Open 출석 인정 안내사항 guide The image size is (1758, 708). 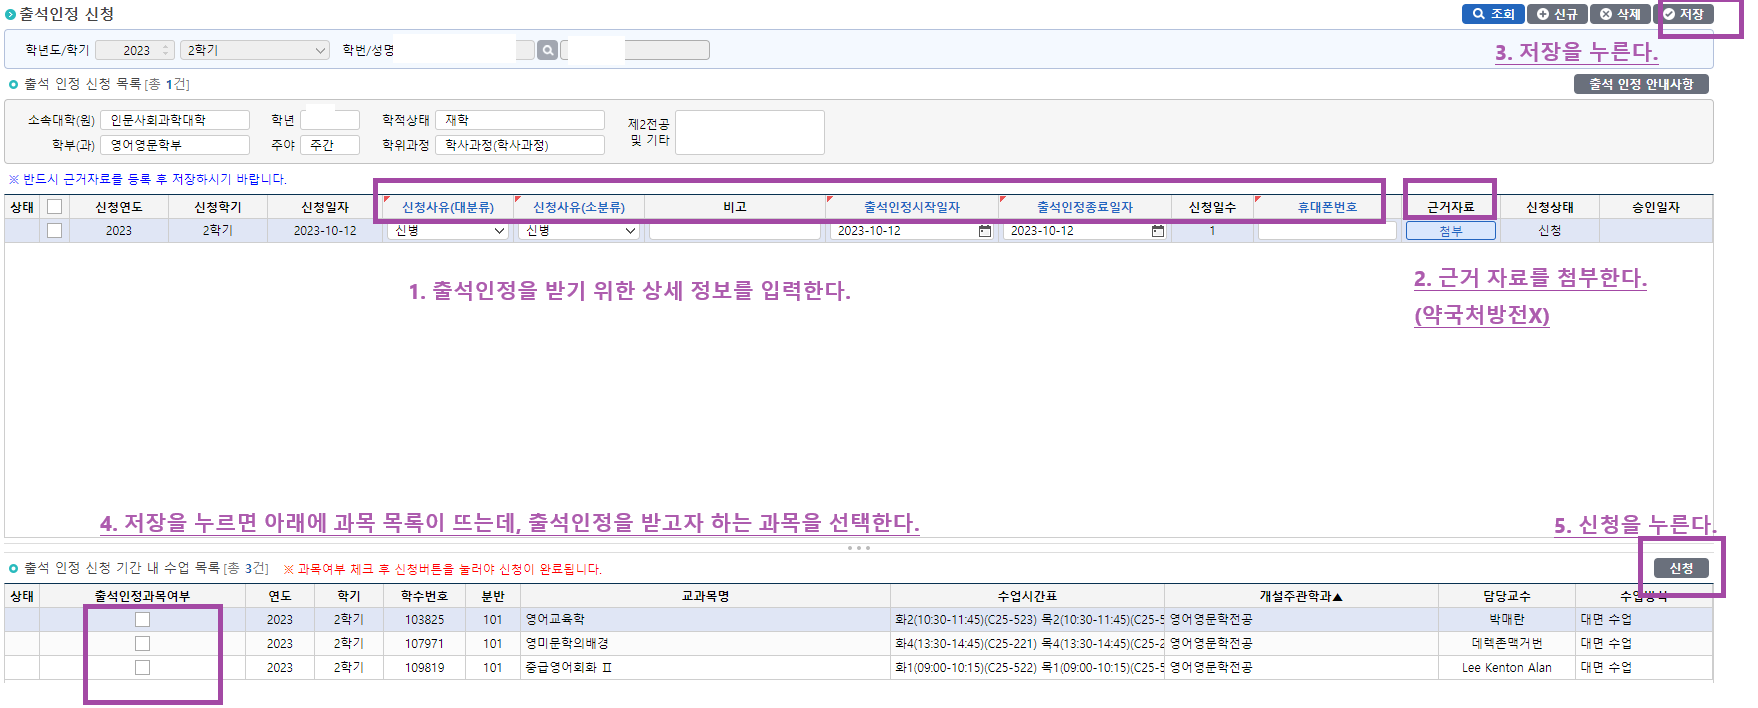pyautogui.click(x=1640, y=84)
